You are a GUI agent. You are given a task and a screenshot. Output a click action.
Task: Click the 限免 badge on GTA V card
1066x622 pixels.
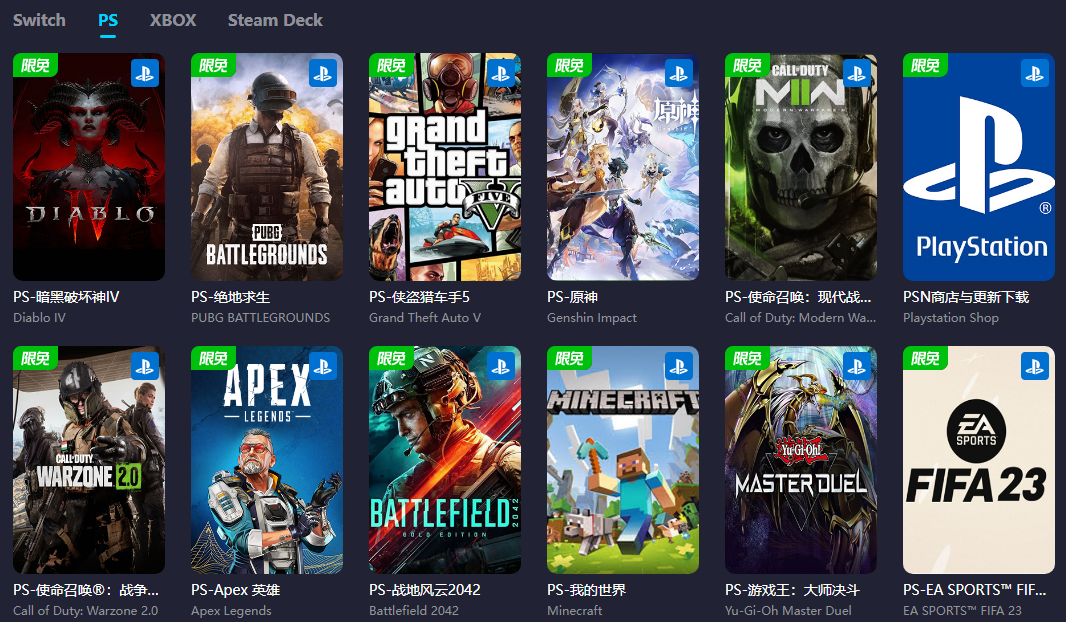tap(392, 65)
